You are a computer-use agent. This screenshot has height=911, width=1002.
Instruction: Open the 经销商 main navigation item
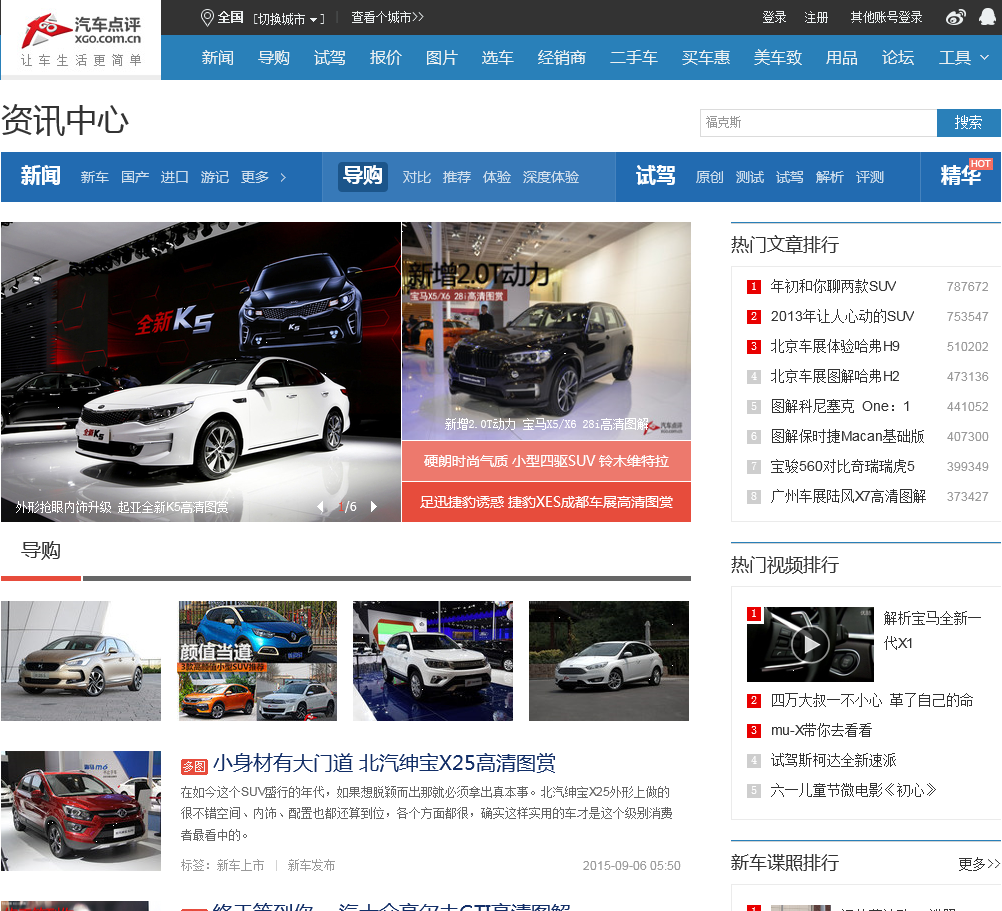[562, 57]
